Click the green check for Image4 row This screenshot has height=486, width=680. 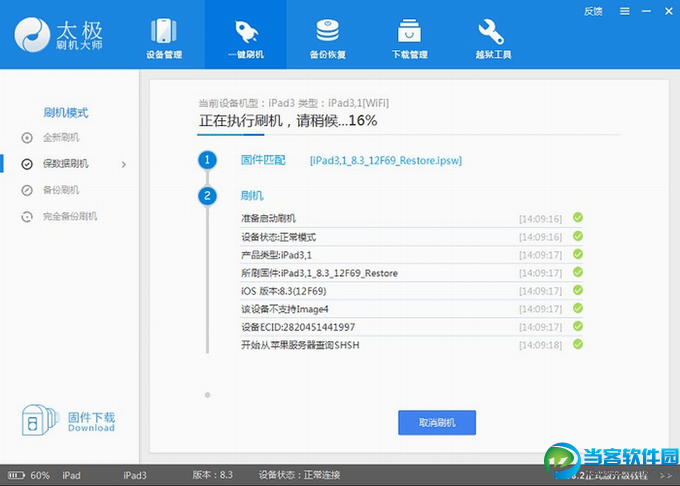point(578,308)
